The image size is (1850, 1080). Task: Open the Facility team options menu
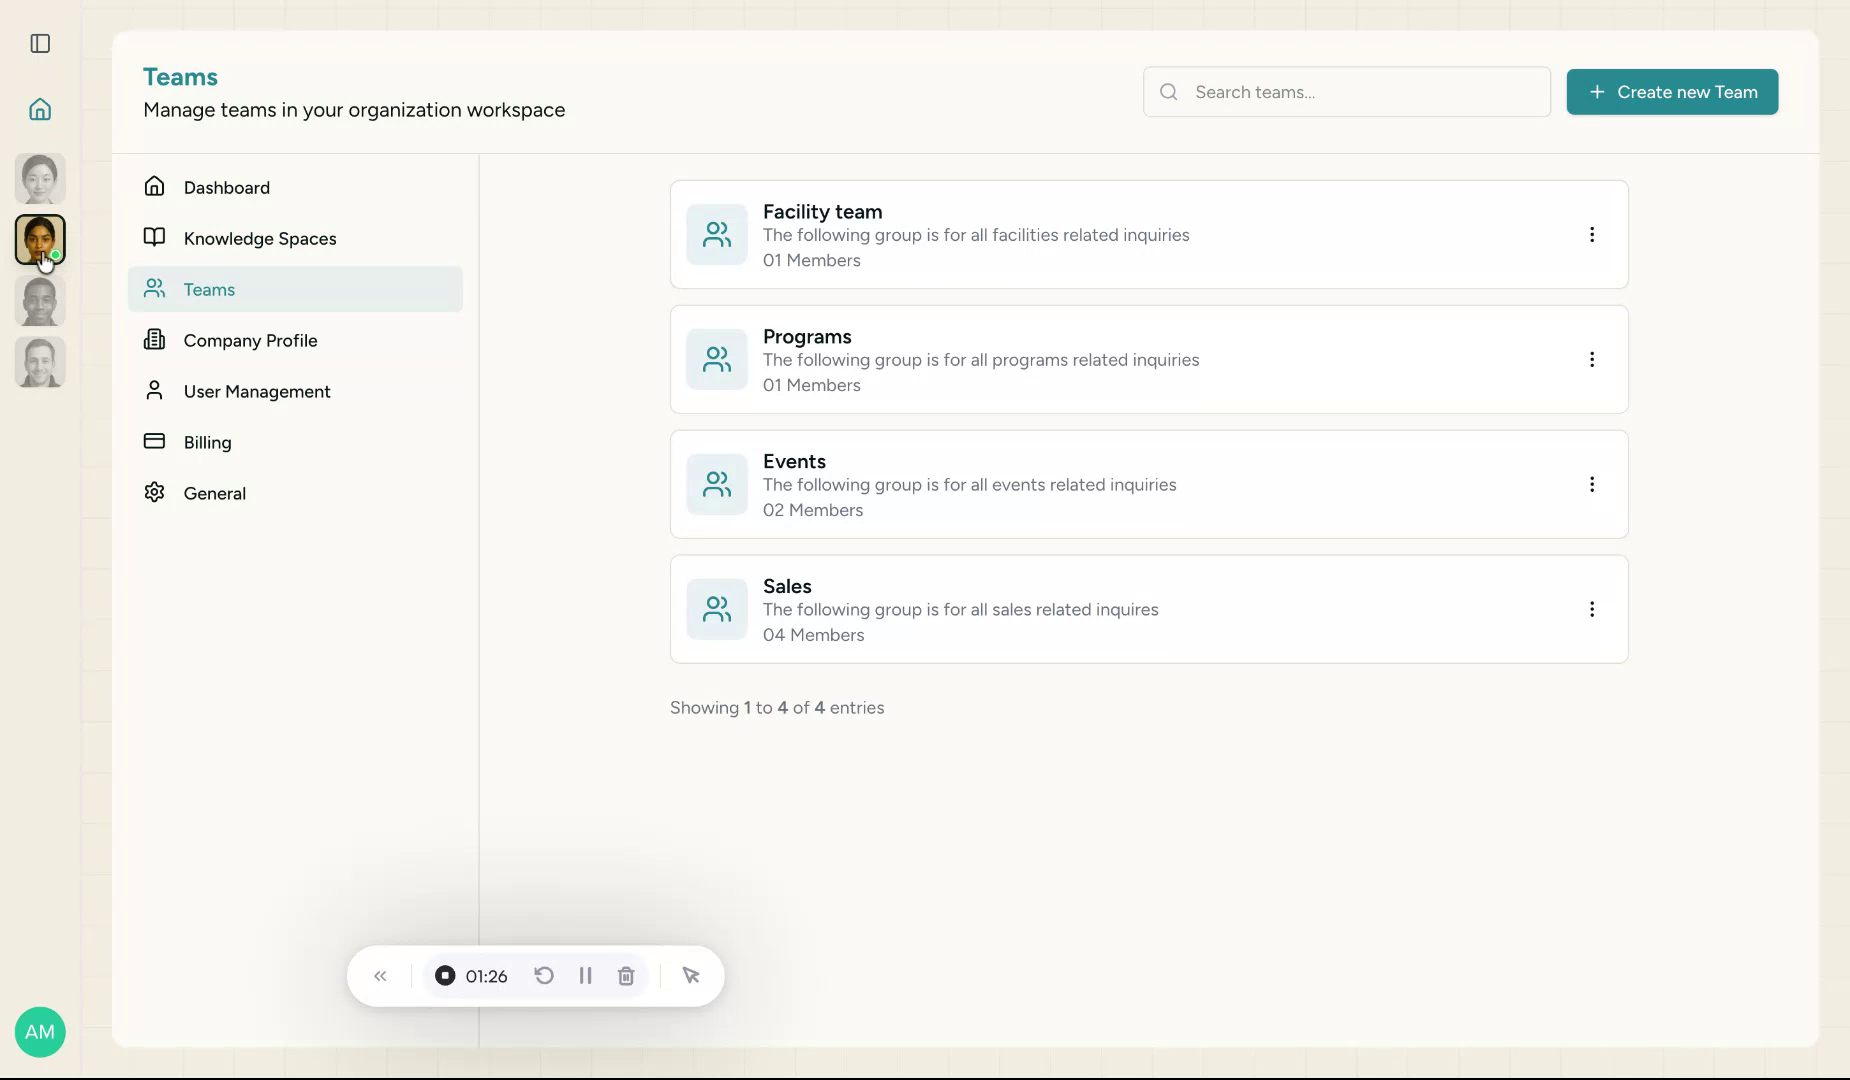click(1592, 234)
